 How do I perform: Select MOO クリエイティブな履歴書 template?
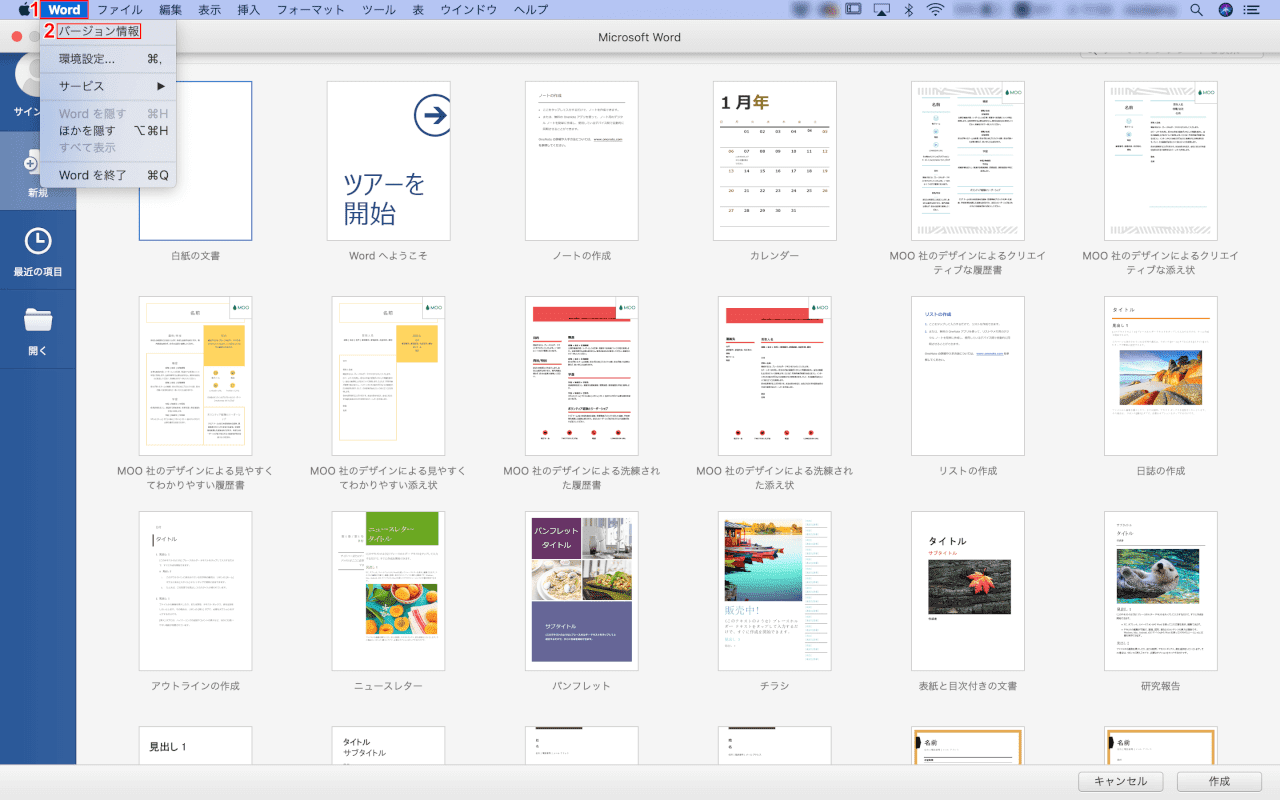click(967, 161)
